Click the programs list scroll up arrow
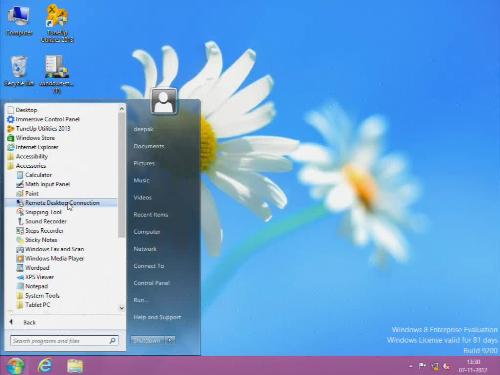 122,109
